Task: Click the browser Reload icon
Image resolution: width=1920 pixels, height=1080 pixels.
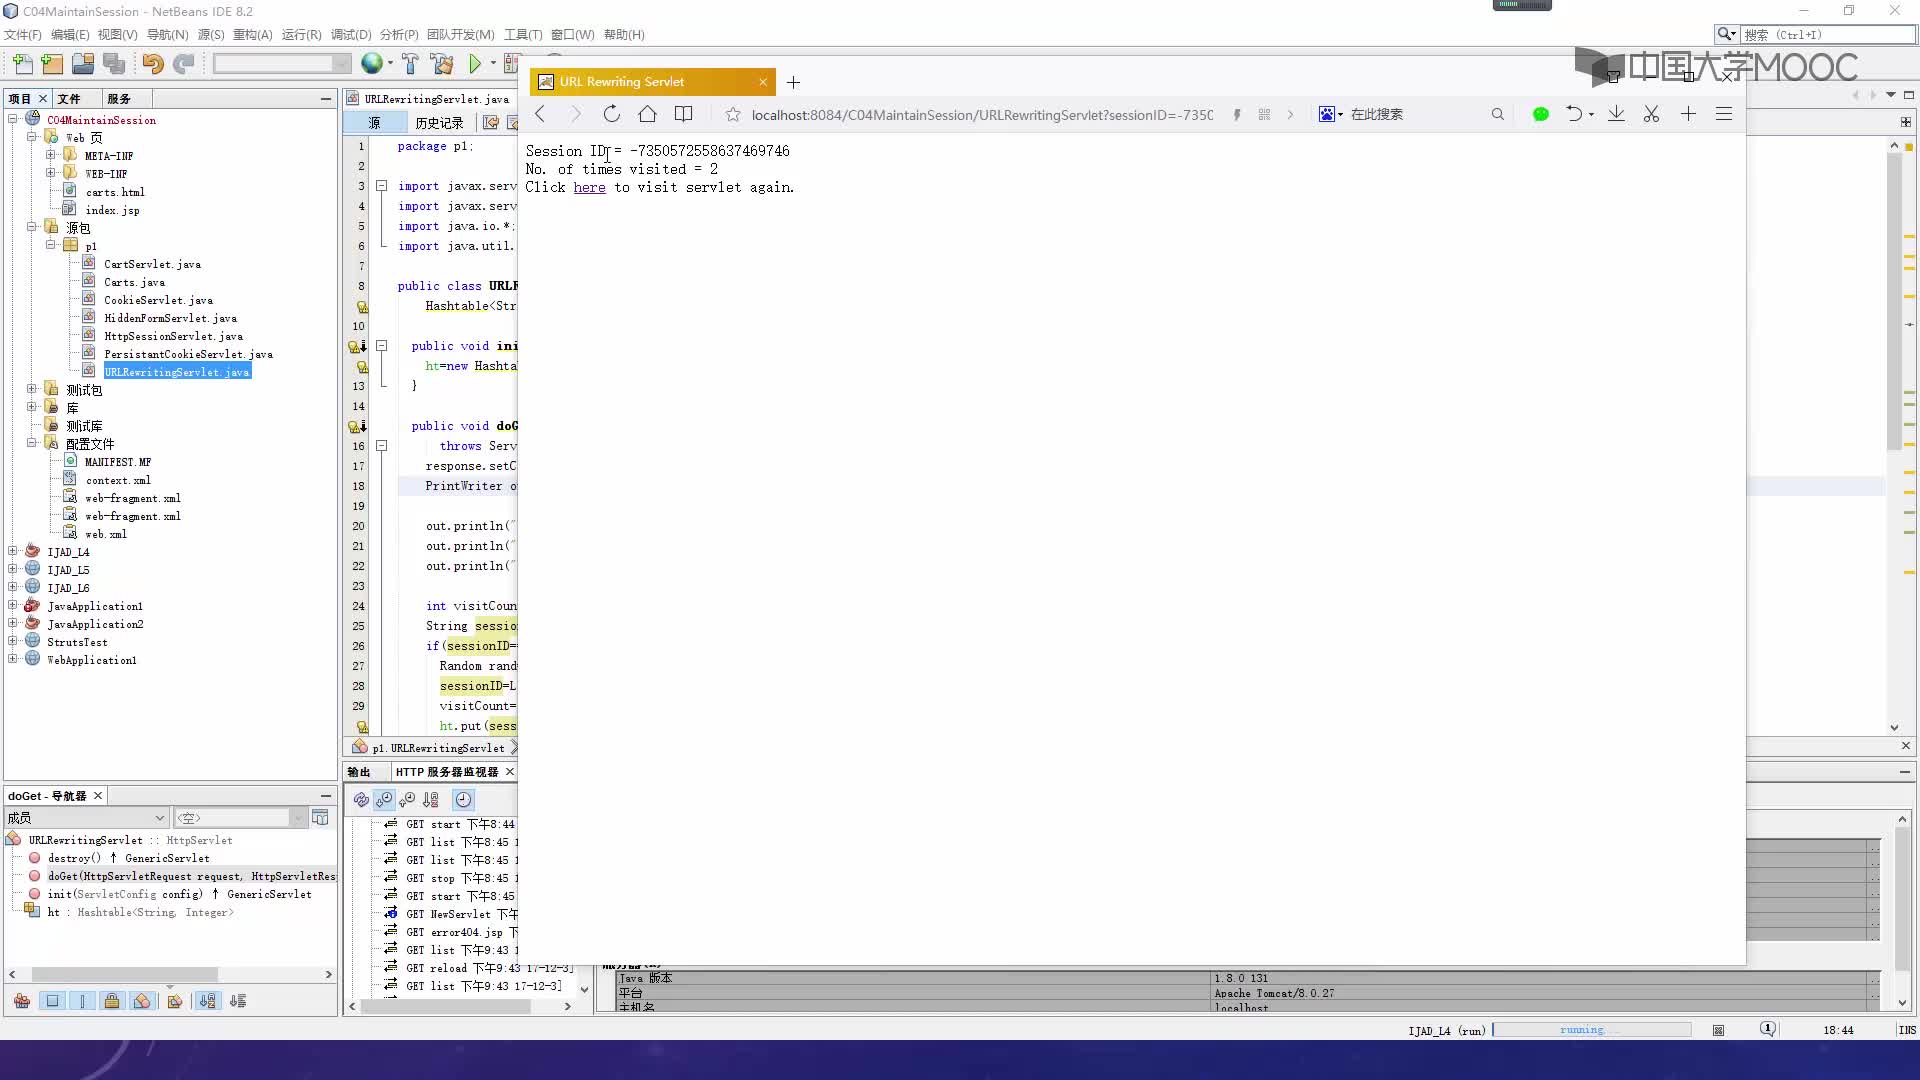Action: point(609,115)
